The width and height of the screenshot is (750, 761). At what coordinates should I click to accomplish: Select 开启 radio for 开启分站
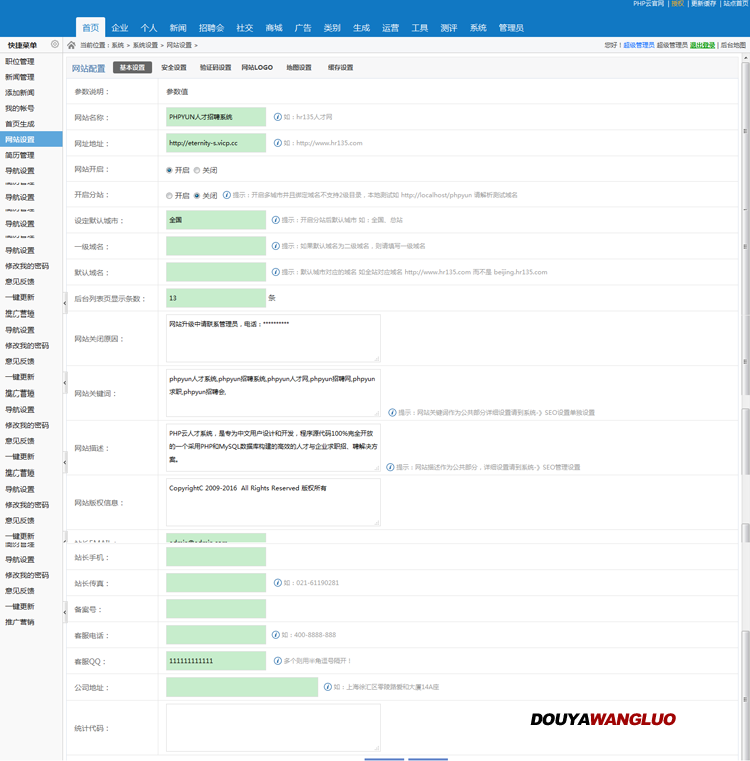click(x=169, y=196)
